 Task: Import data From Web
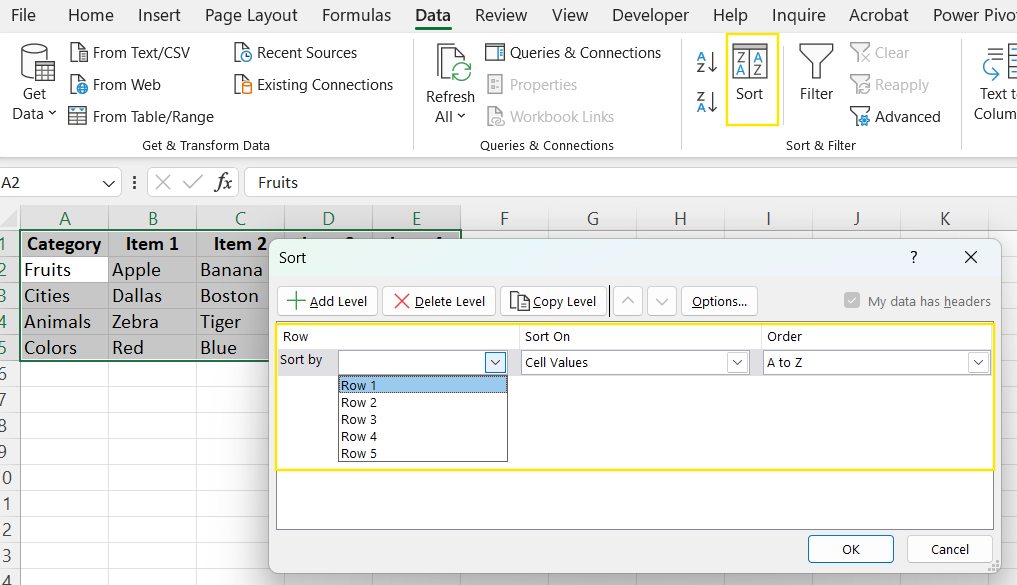coord(115,84)
